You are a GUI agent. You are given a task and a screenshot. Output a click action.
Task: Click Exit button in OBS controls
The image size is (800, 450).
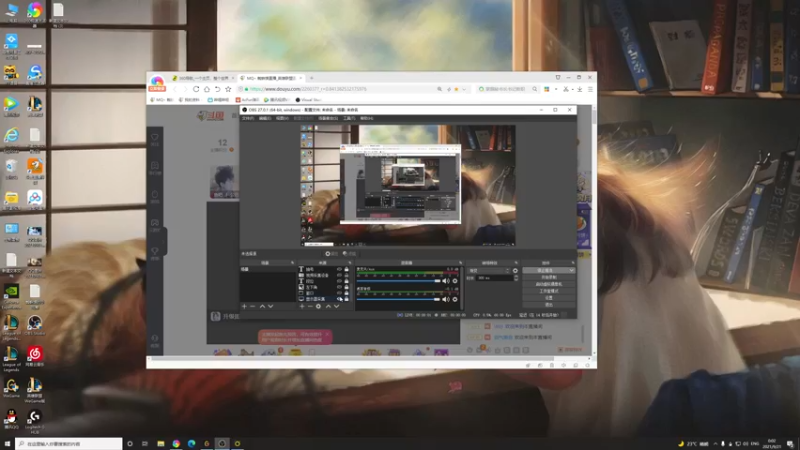[x=548, y=305]
